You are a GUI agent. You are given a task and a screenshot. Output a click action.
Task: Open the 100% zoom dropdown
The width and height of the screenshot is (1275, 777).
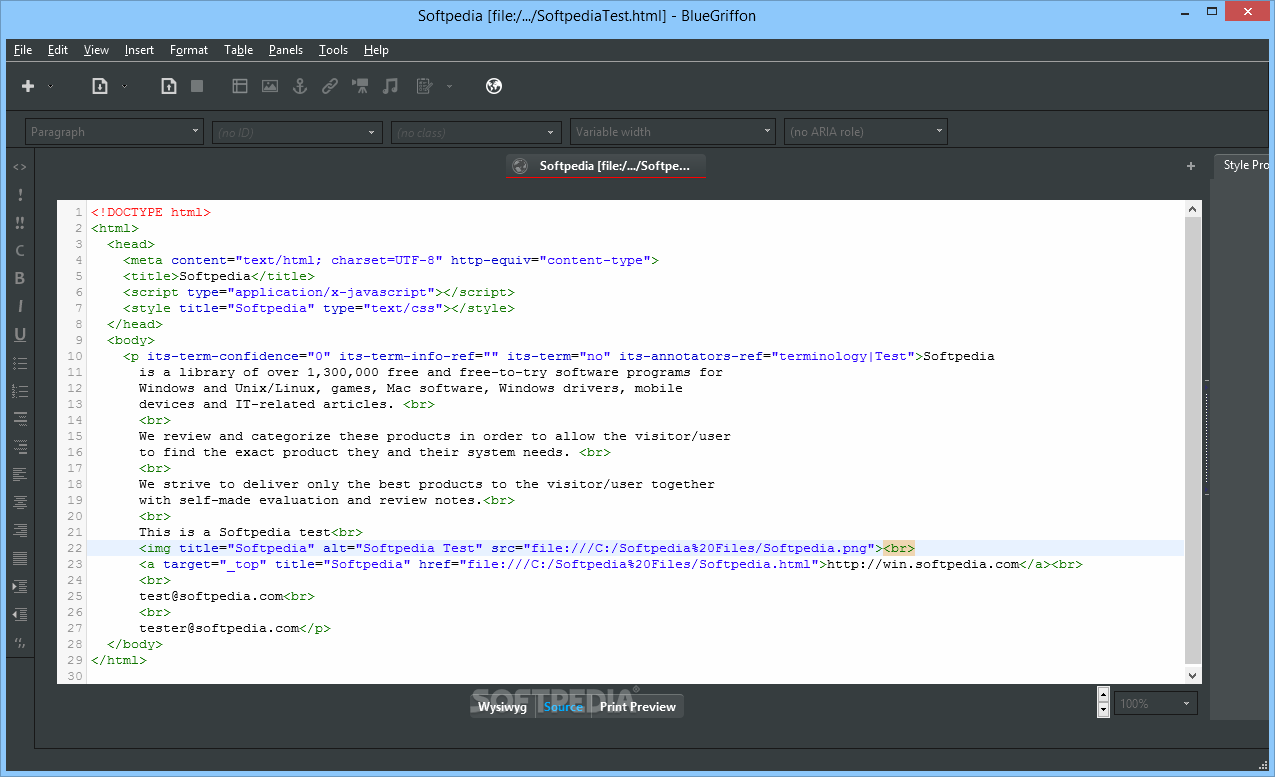1156,704
